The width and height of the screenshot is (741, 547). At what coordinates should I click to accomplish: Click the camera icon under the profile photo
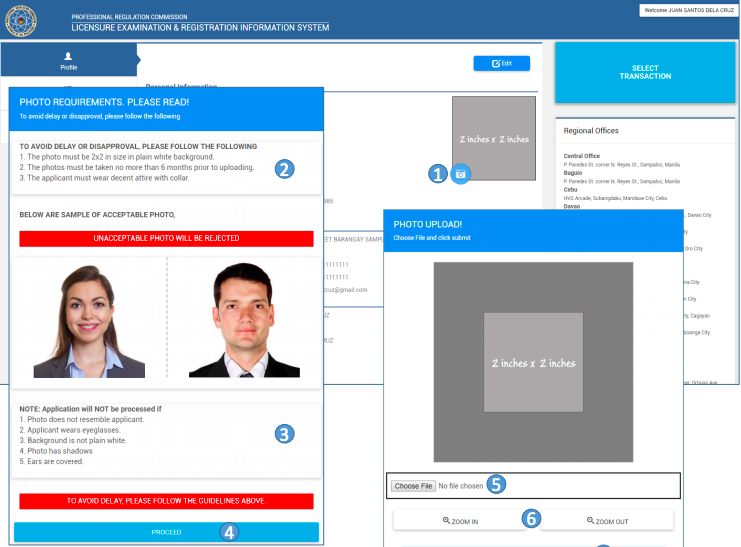460,174
